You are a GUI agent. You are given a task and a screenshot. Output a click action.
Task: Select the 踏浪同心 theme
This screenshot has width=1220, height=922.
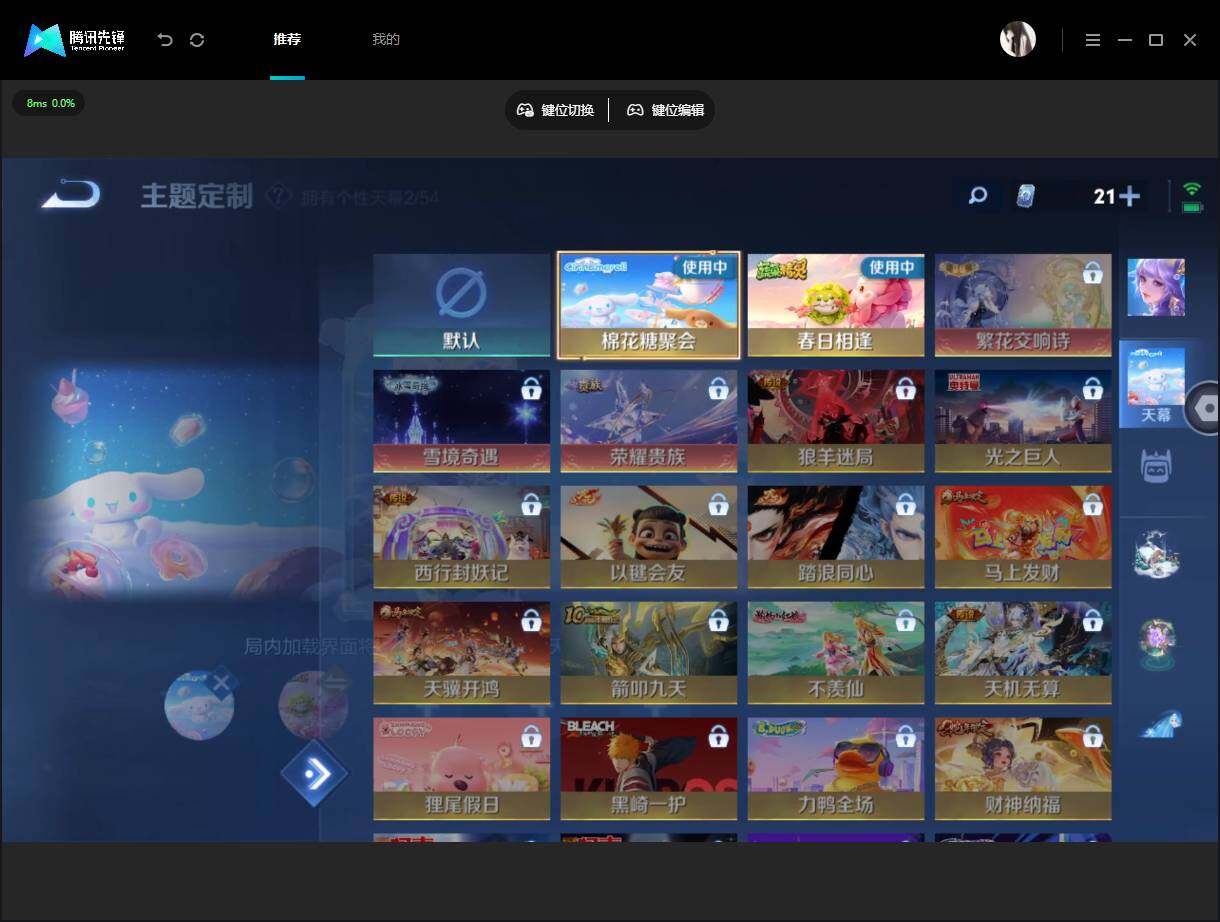point(836,537)
